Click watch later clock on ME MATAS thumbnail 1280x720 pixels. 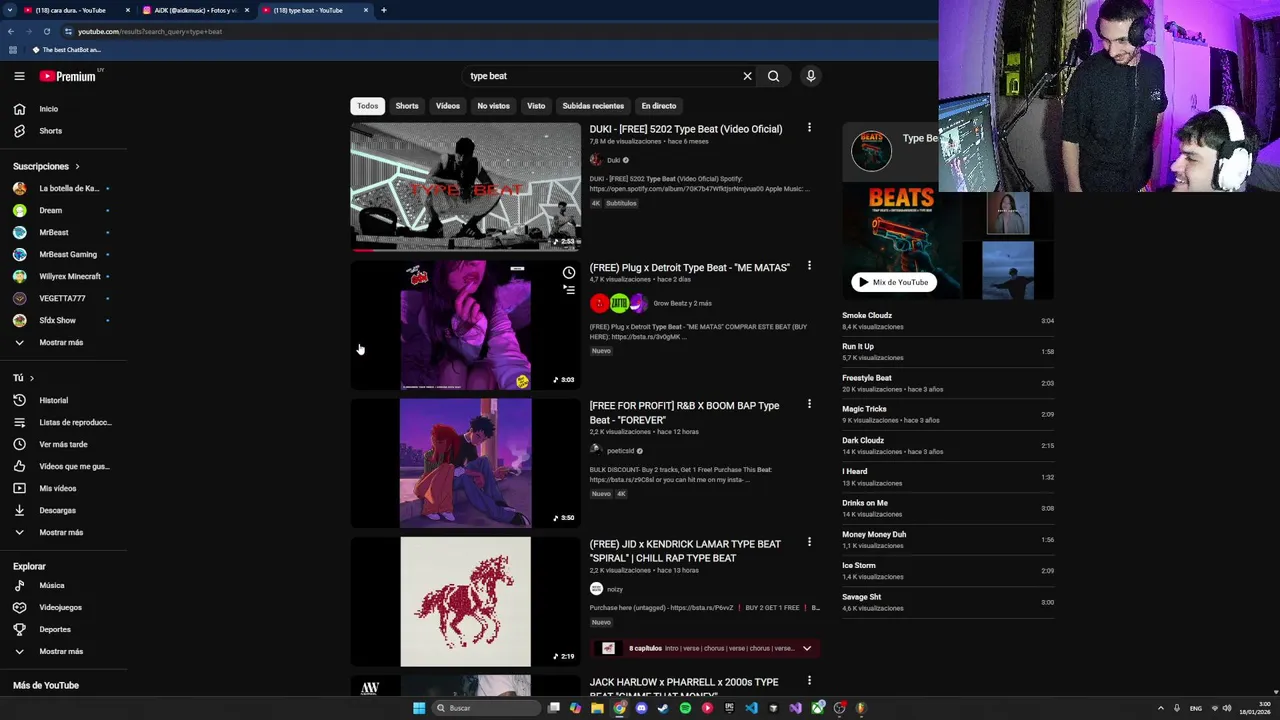pyautogui.click(x=569, y=273)
